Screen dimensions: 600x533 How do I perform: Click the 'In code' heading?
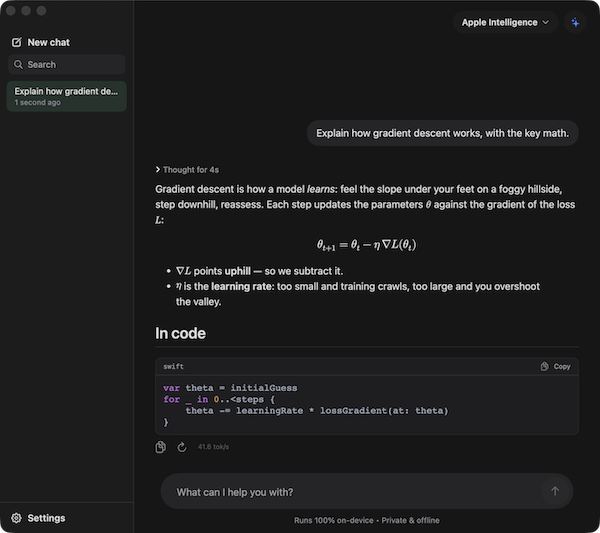pyautogui.click(x=180, y=333)
